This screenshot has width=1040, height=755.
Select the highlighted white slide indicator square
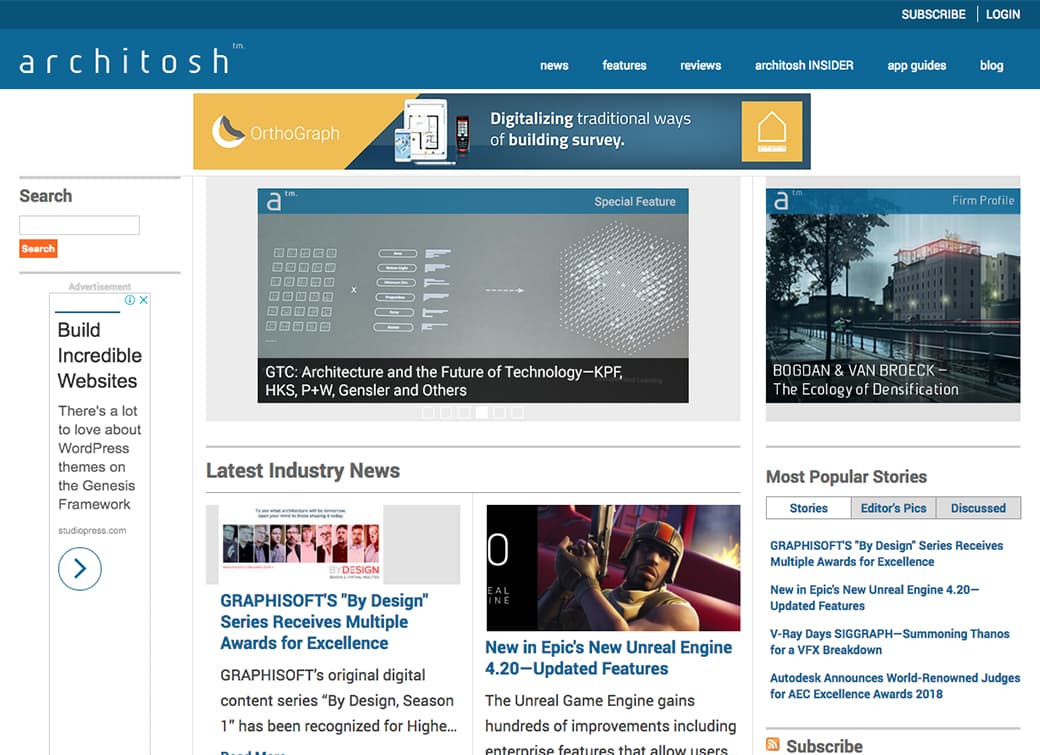(482, 413)
